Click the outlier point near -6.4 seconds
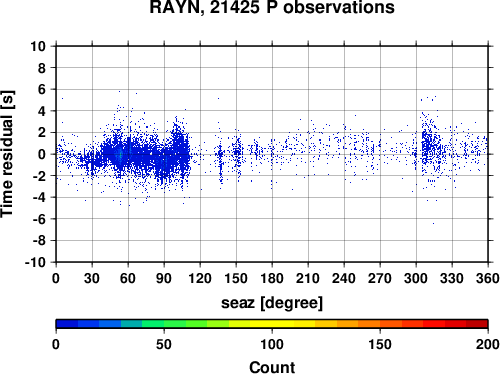 click(x=433, y=223)
